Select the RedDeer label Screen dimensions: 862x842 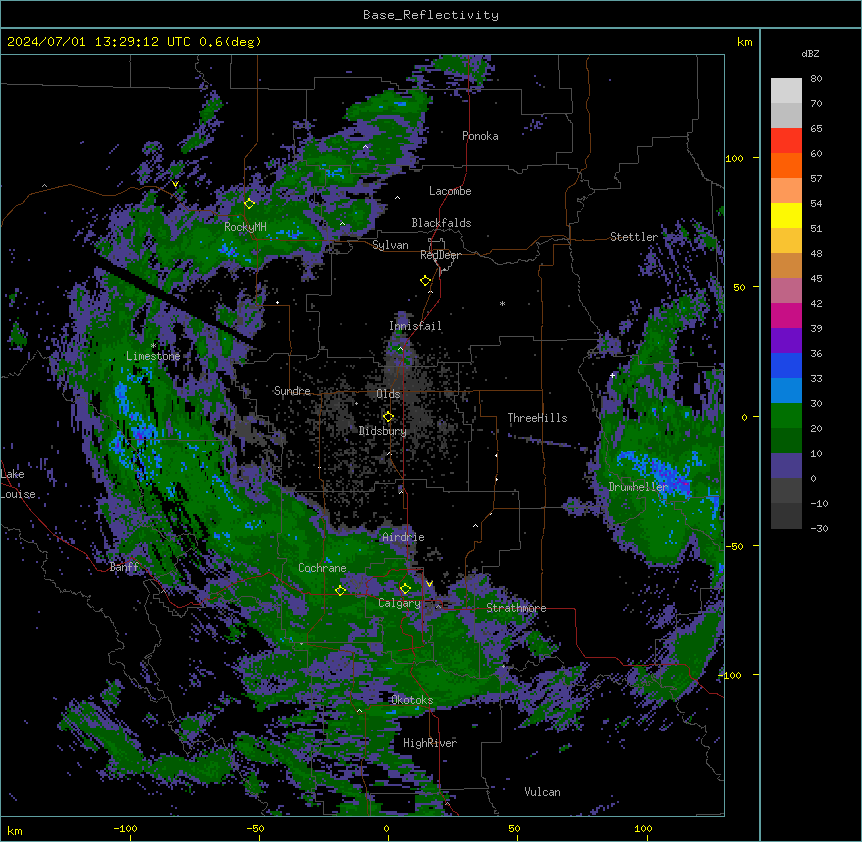[440, 255]
